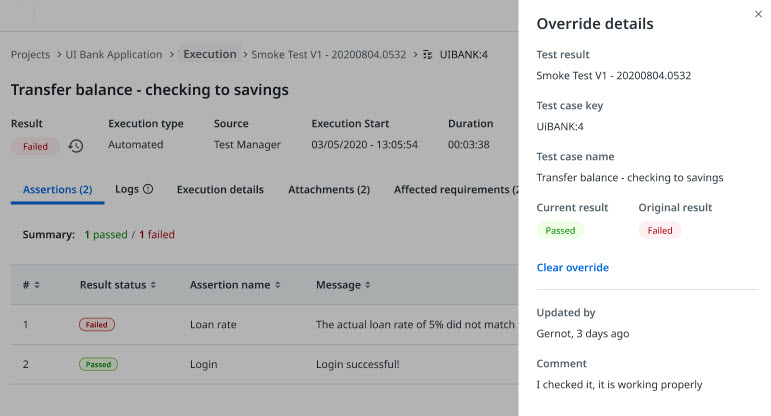771x416 pixels.
Task: Sort by Result status column arrows
Action: pyautogui.click(x=153, y=285)
